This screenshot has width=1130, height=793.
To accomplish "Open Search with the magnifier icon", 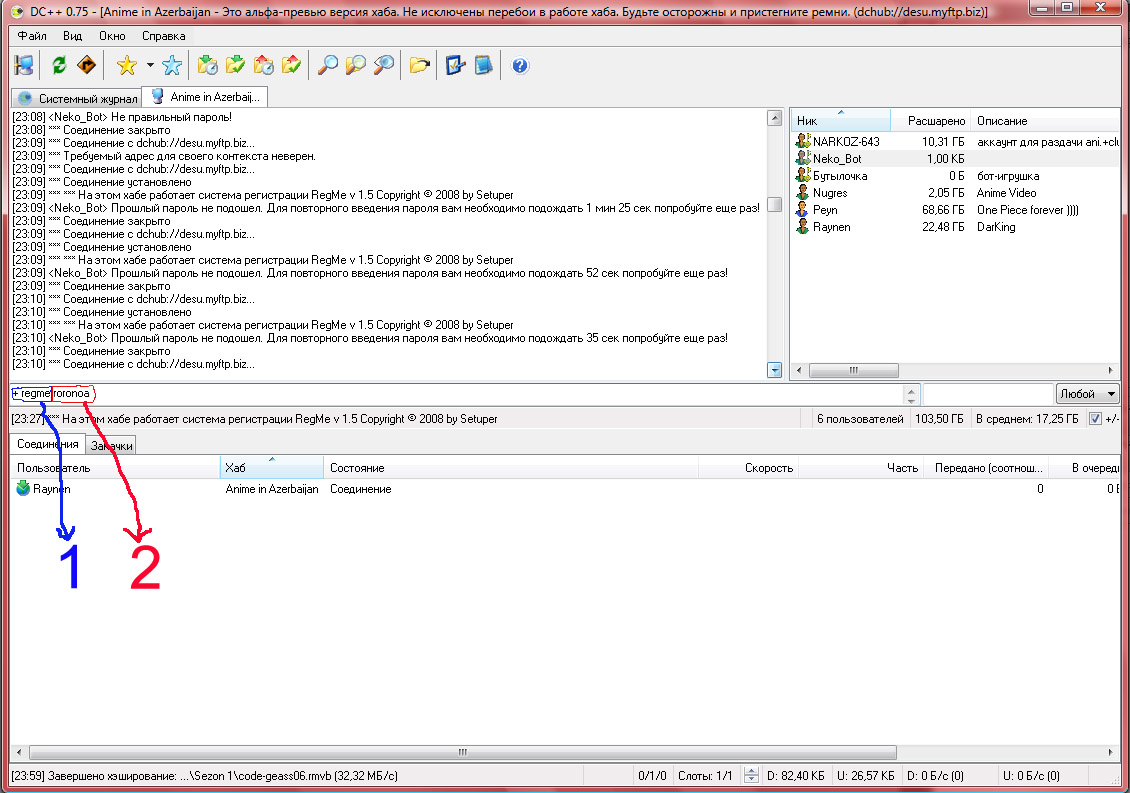I will 328,66.
